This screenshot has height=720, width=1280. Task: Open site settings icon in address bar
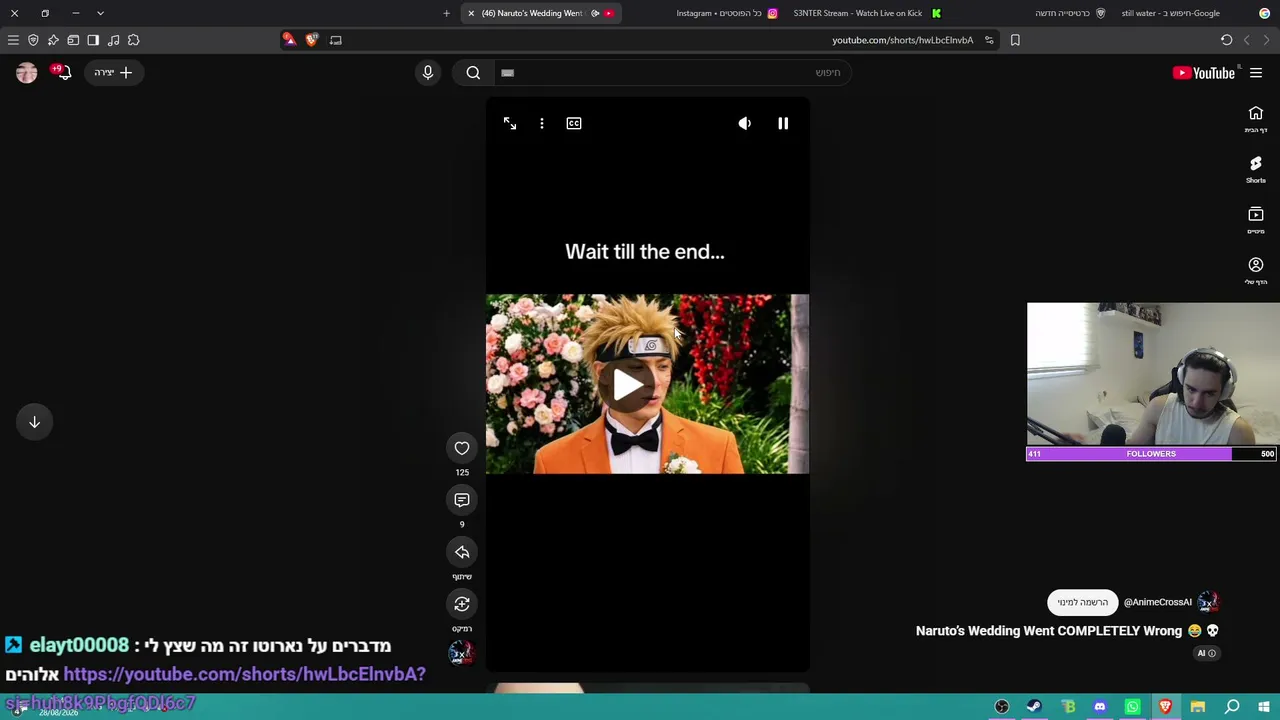pos(989,40)
